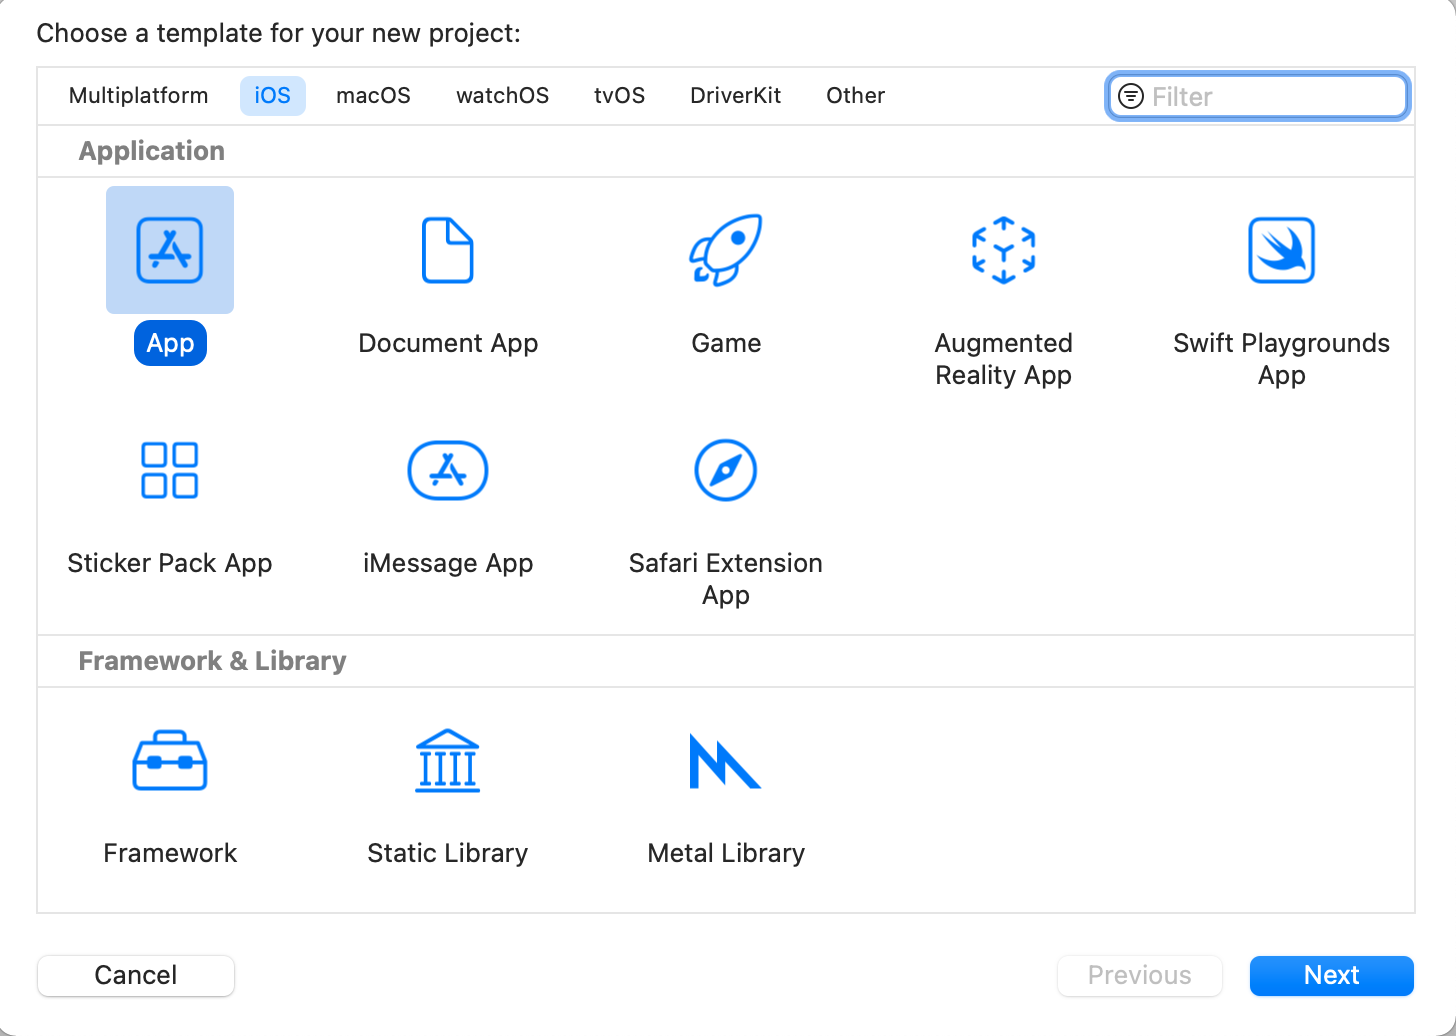This screenshot has height=1036, width=1456.
Task: Select the Static Library building icon
Action: pos(448,760)
